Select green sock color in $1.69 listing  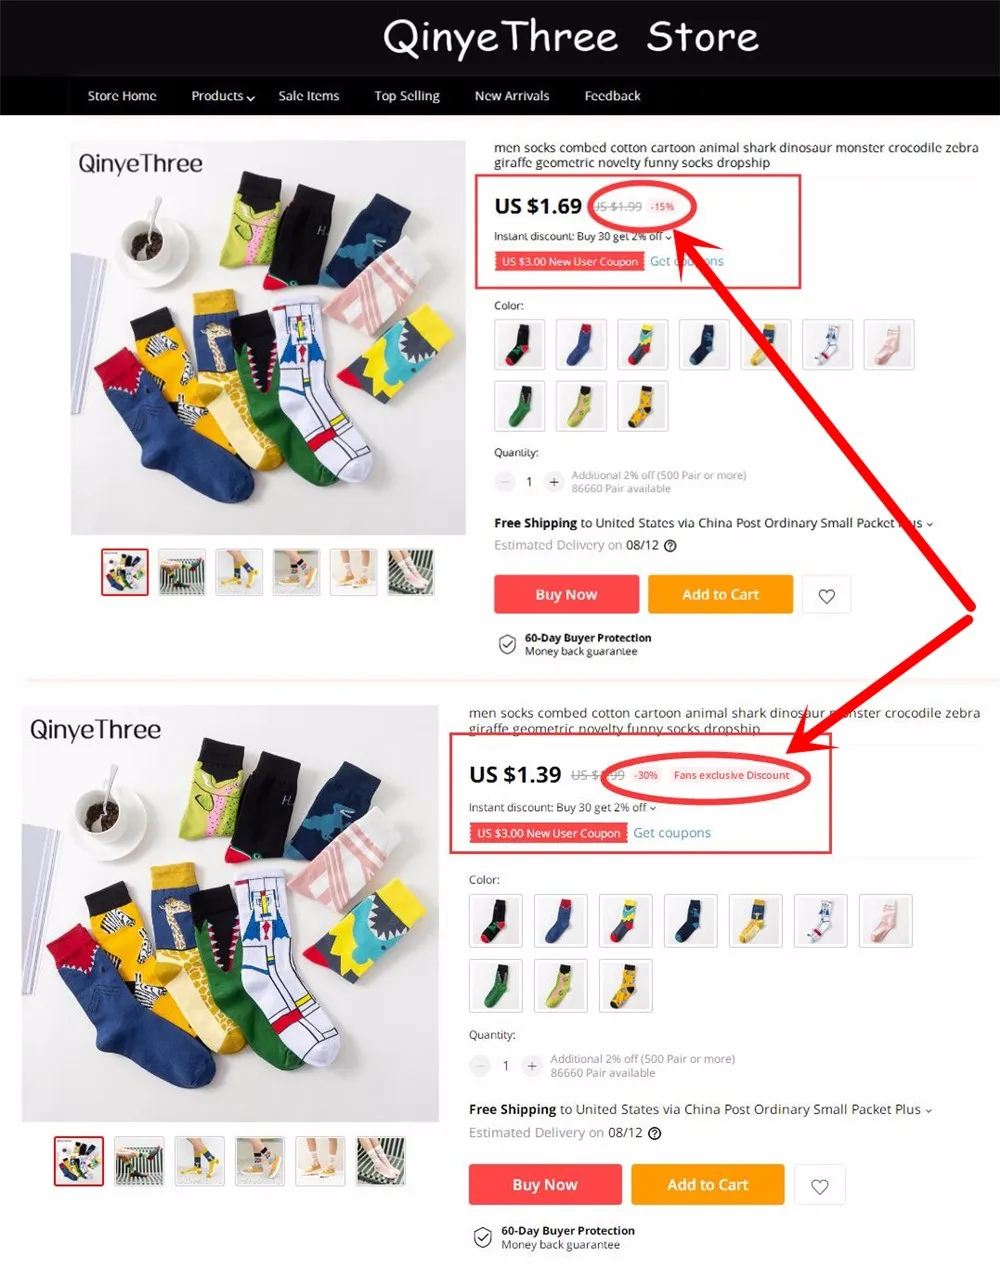click(520, 406)
